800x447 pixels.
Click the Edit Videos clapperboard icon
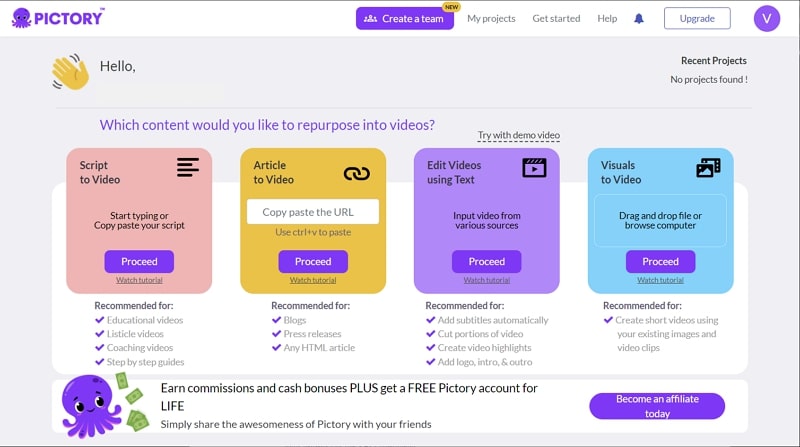[x=534, y=167]
